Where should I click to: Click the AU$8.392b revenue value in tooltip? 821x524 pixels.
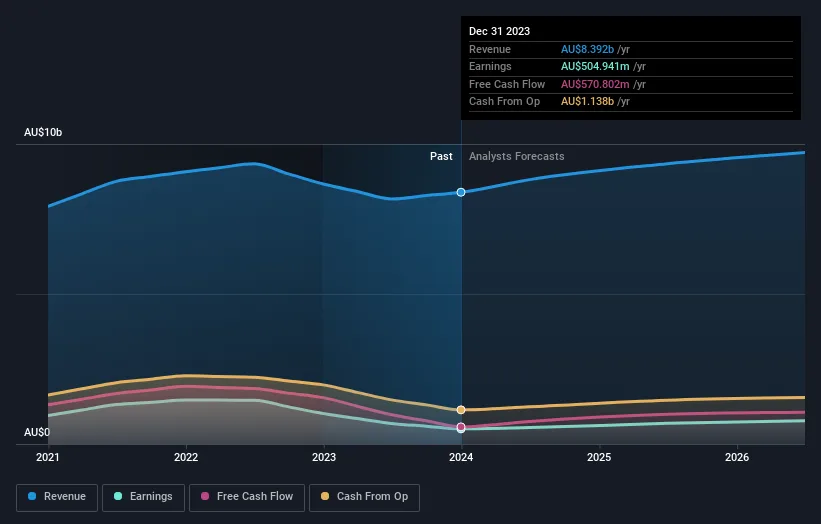tap(588, 49)
